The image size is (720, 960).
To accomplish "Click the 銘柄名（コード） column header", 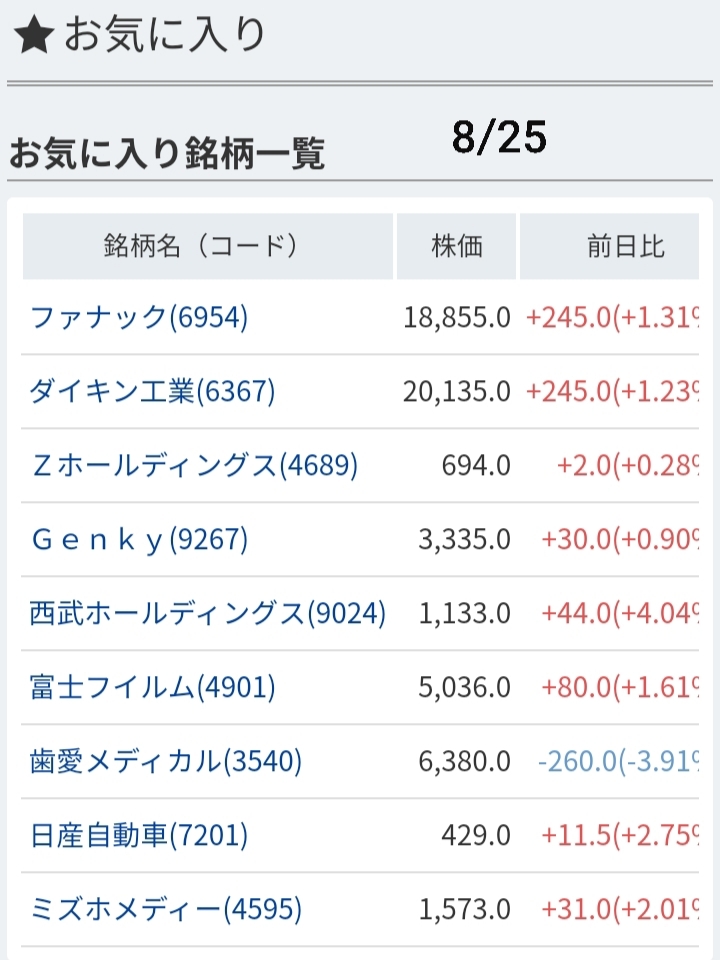I will [x=208, y=246].
